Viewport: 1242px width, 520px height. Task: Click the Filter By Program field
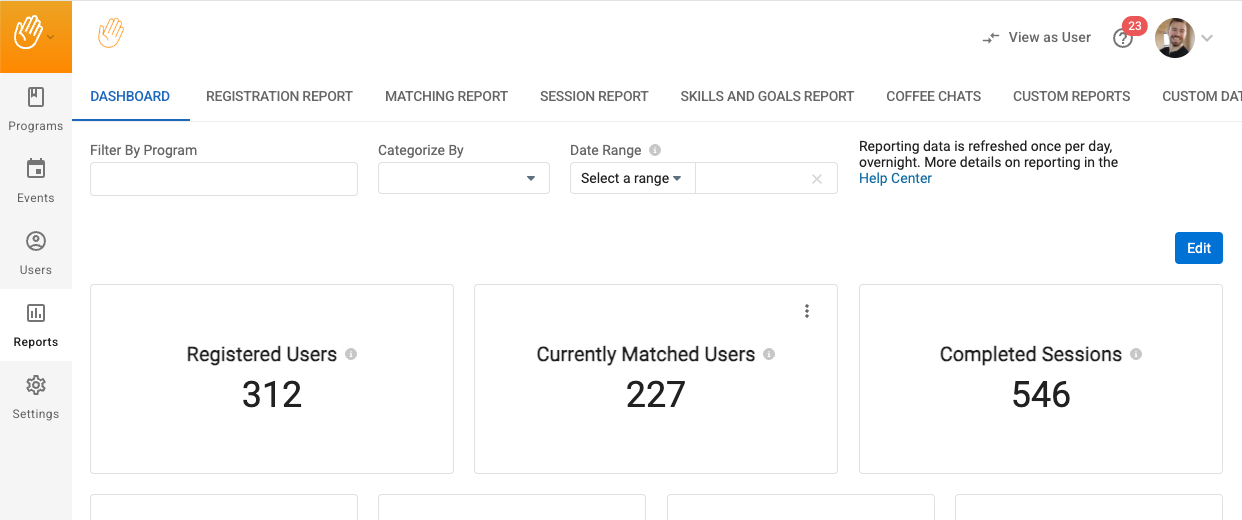224,179
